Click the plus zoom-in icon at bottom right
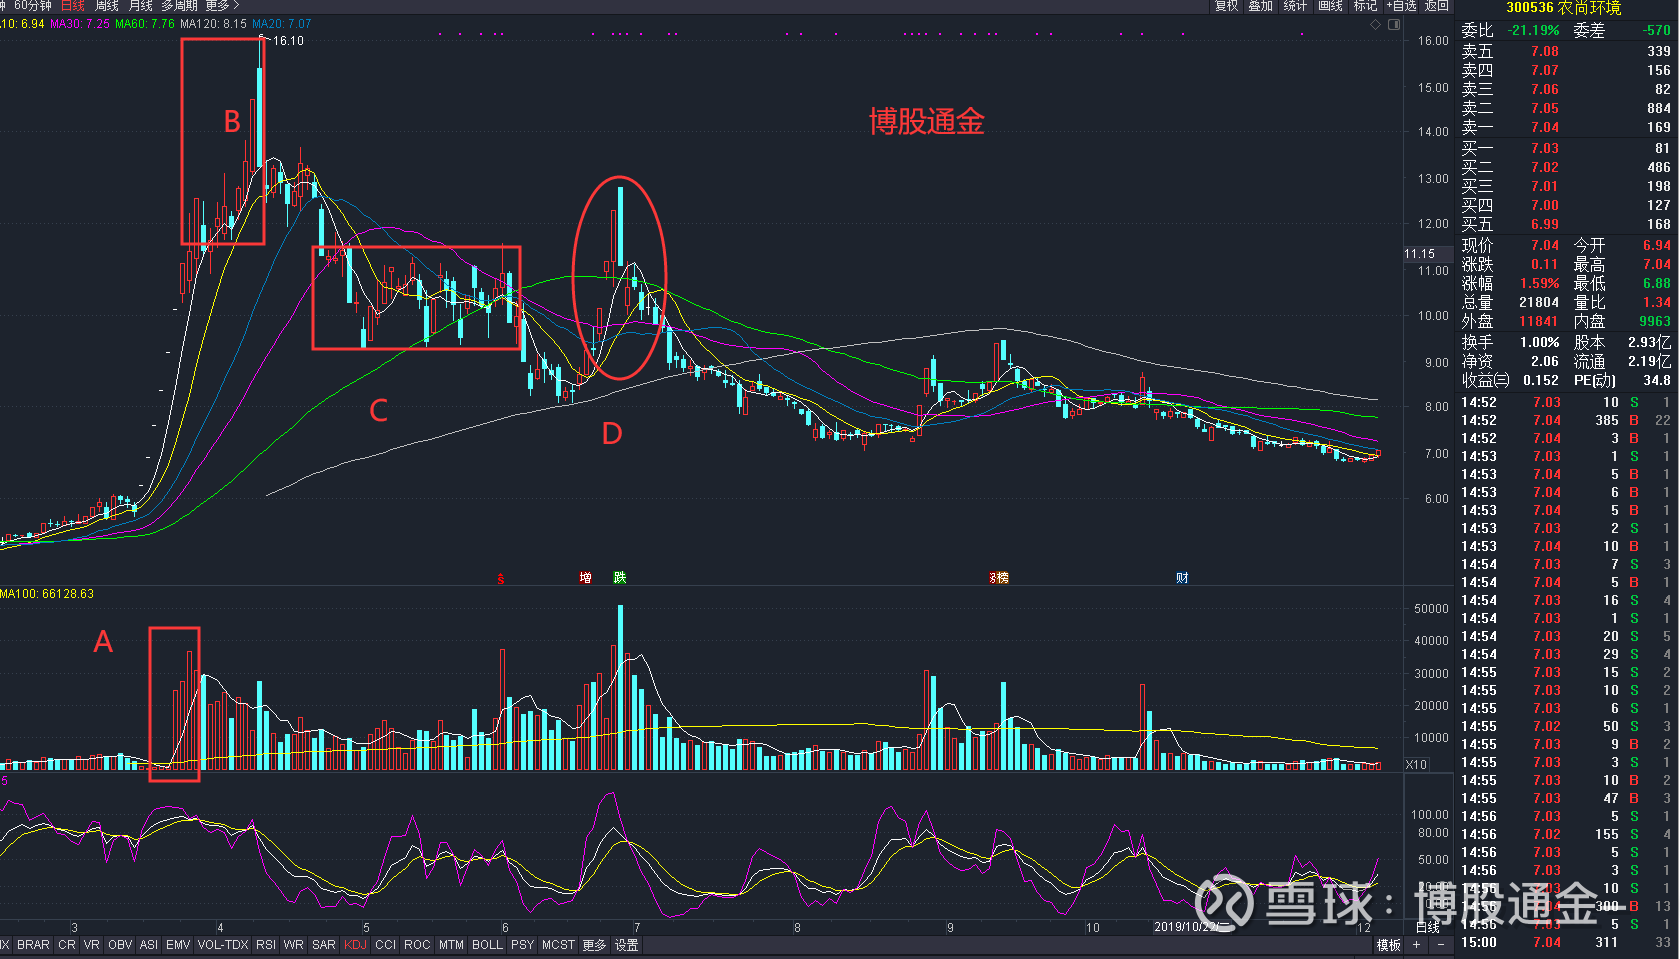 point(1418,945)
